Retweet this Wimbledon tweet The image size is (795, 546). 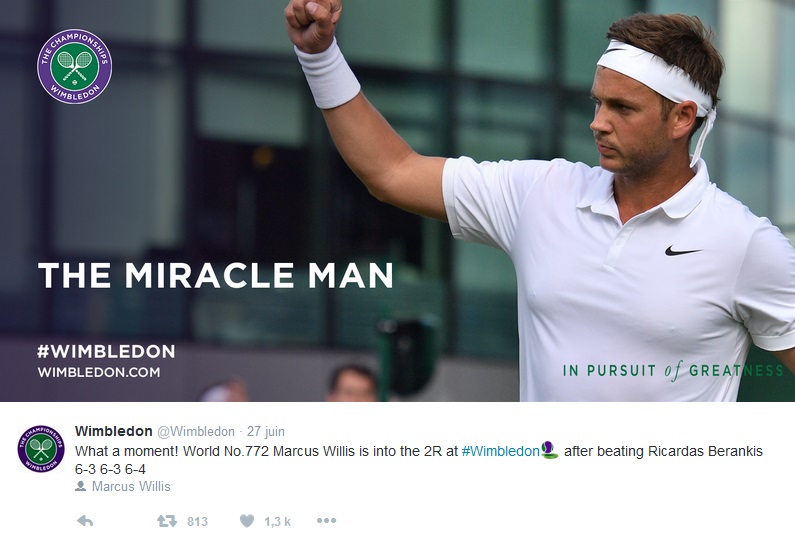point(167,521)
